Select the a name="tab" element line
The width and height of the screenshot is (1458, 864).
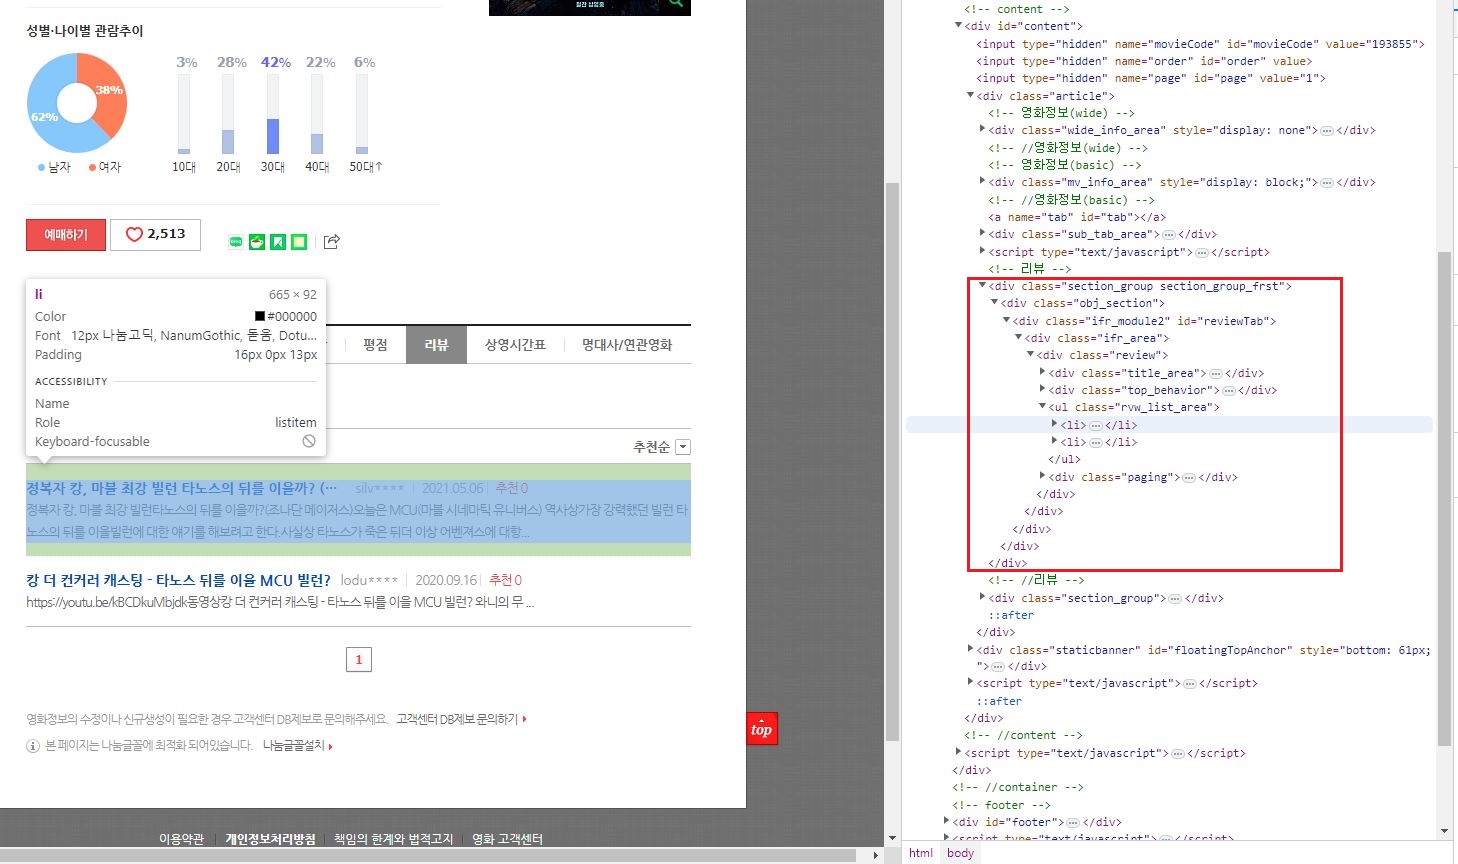[x=1077, y=217]
